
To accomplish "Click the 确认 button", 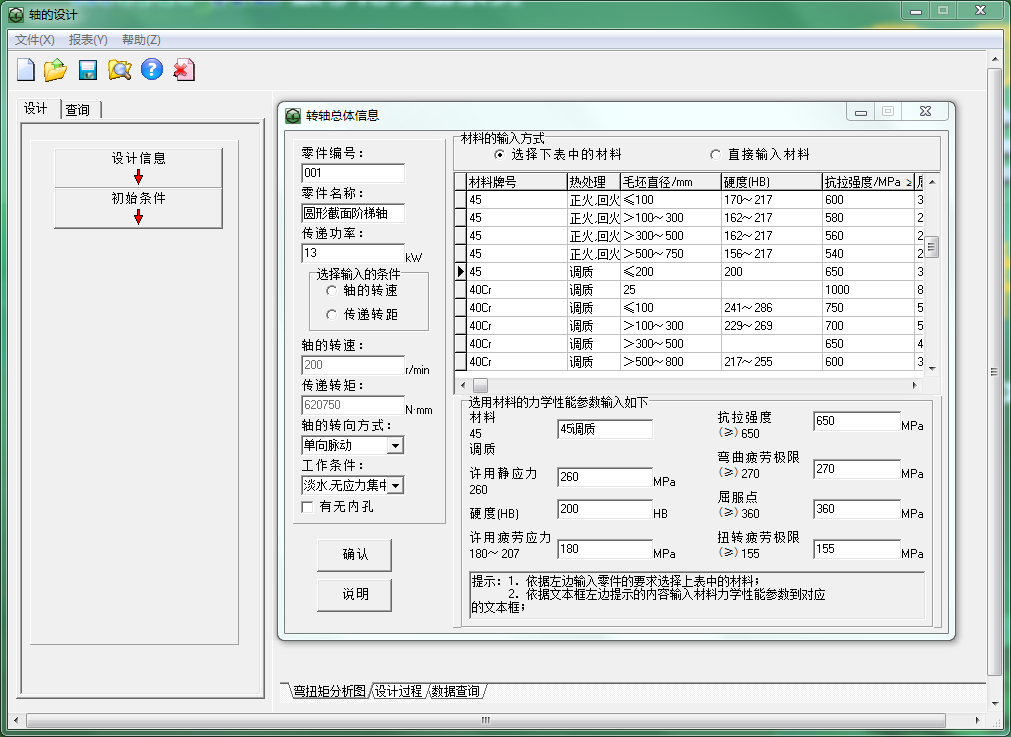I will (x=355, y=555).
